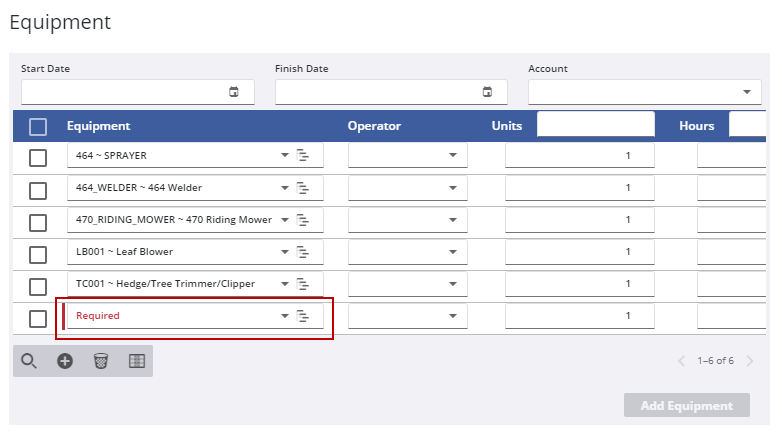Expand equipment dropdown for LB001 Leaf Blower
This screenshot has height=436, width=782.
[x=285, y=251]
